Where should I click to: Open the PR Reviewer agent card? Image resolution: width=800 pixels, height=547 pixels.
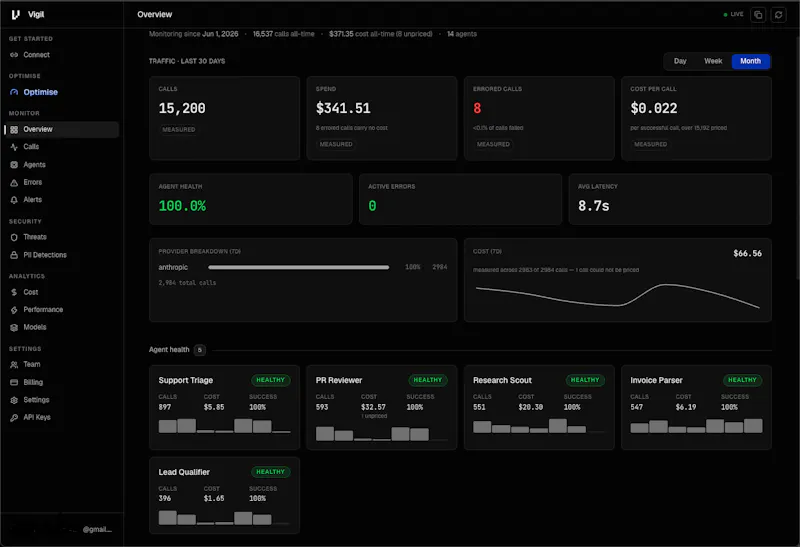(x=381, y=407)
